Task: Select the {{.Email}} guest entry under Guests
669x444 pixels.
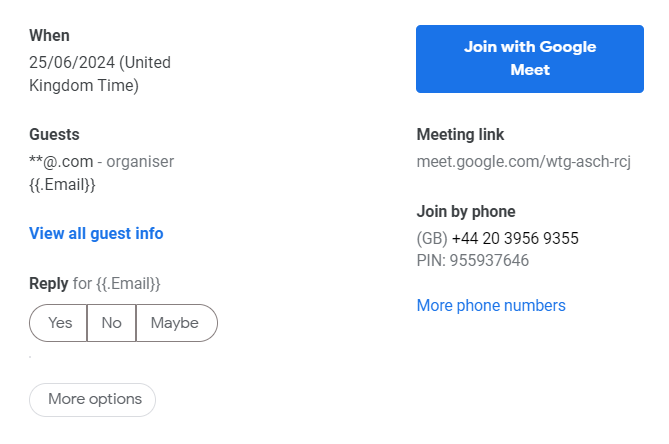Action: click(x=62, y=185)
